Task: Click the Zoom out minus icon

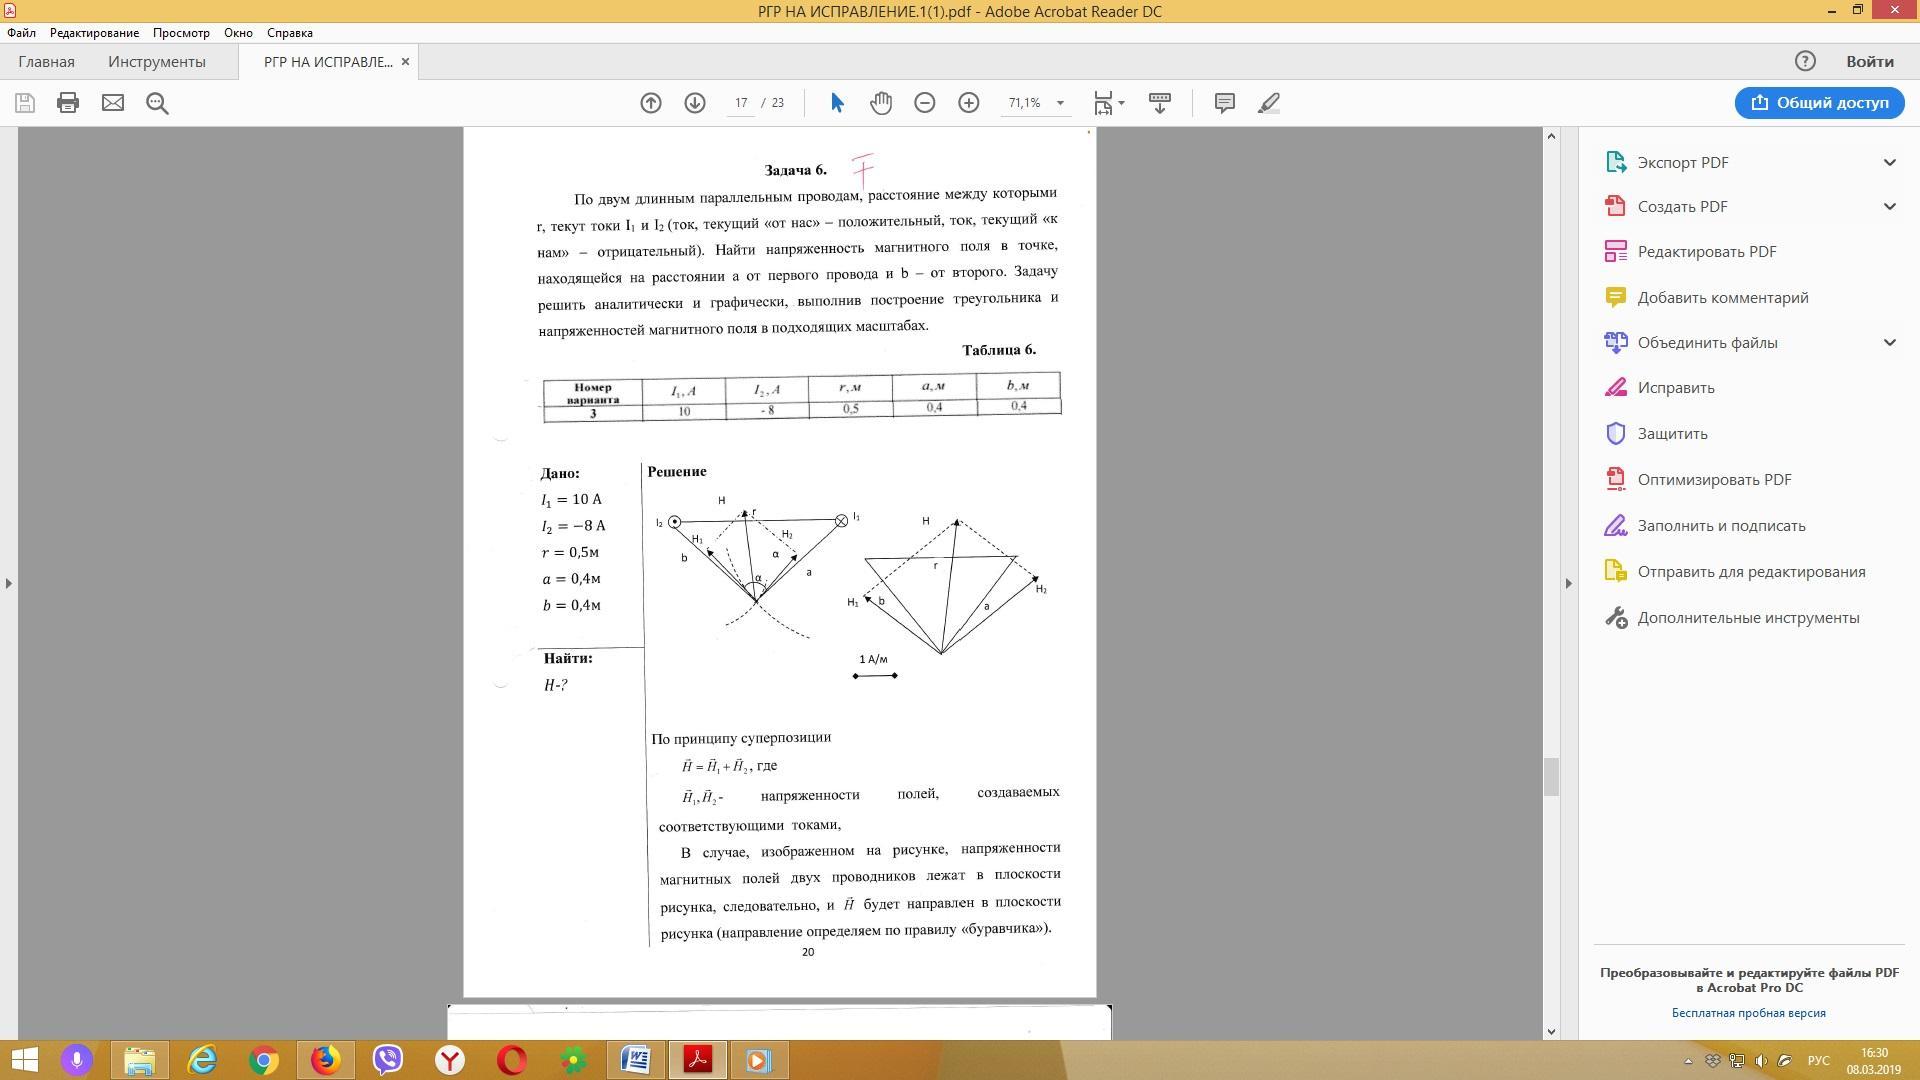Action: (925, 103)
